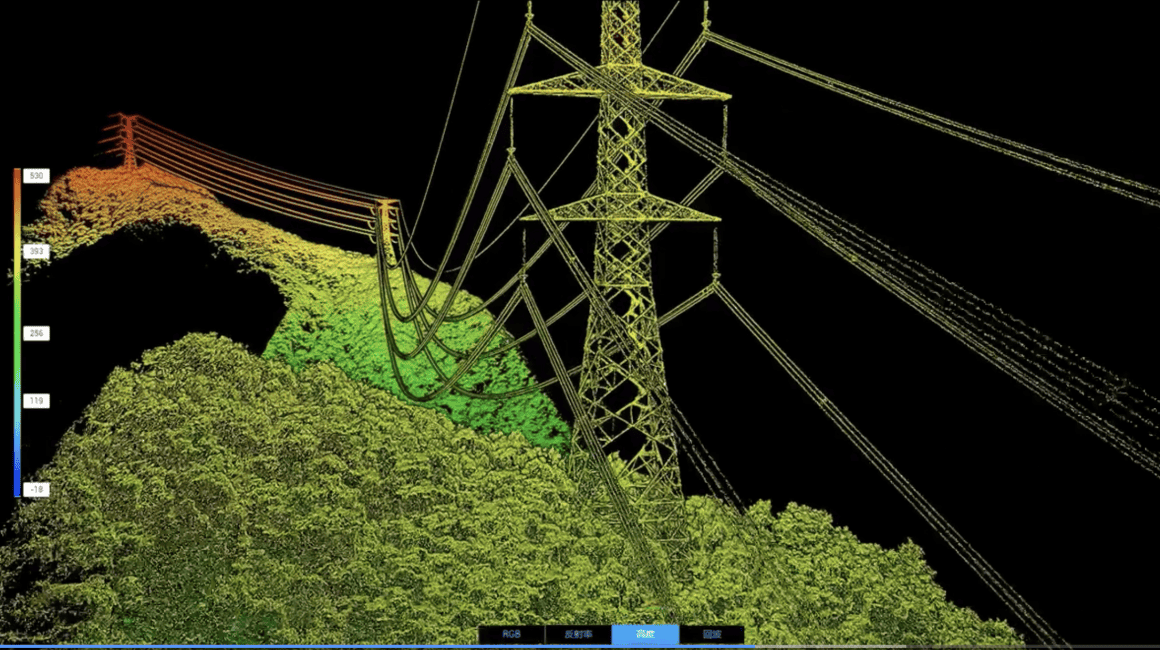Click the 119 elevation legend marker
Image resolution: width=1160 pixels, height=650 pixels.
click(x=35, y=401)
